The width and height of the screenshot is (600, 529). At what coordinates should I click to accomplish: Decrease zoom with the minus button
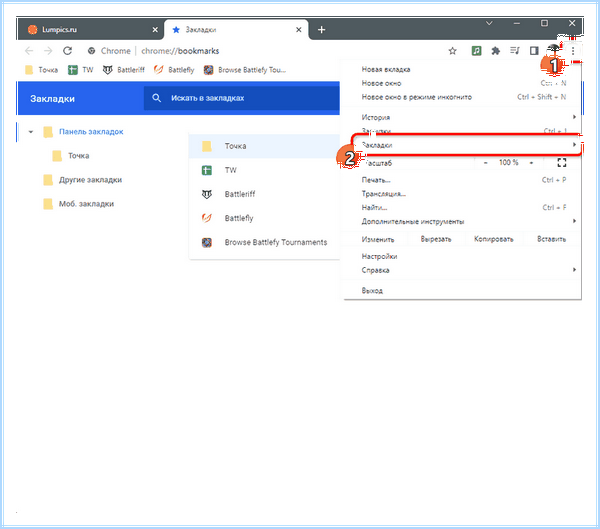486,163
